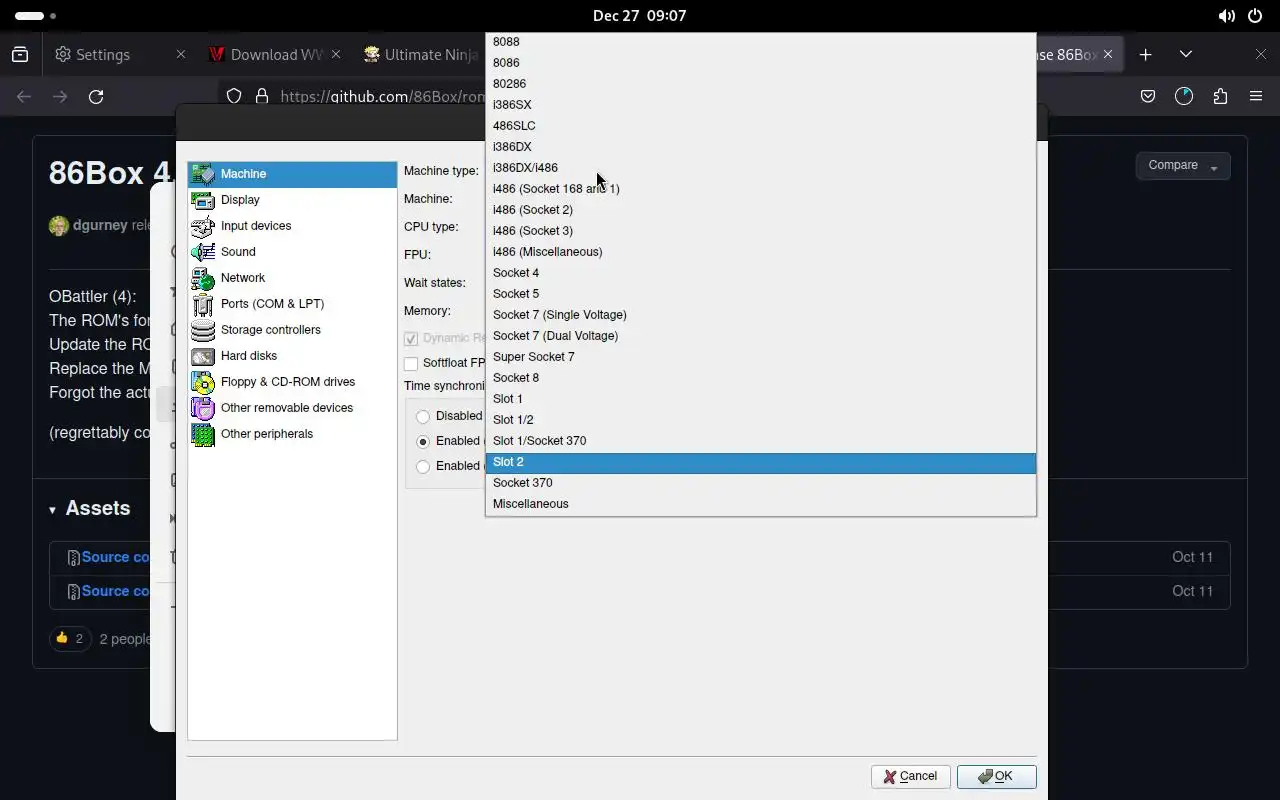Viewport: 1280px width, 800px height.
Task: Select the first Enabled time sync radio
Action: point(423,441)
